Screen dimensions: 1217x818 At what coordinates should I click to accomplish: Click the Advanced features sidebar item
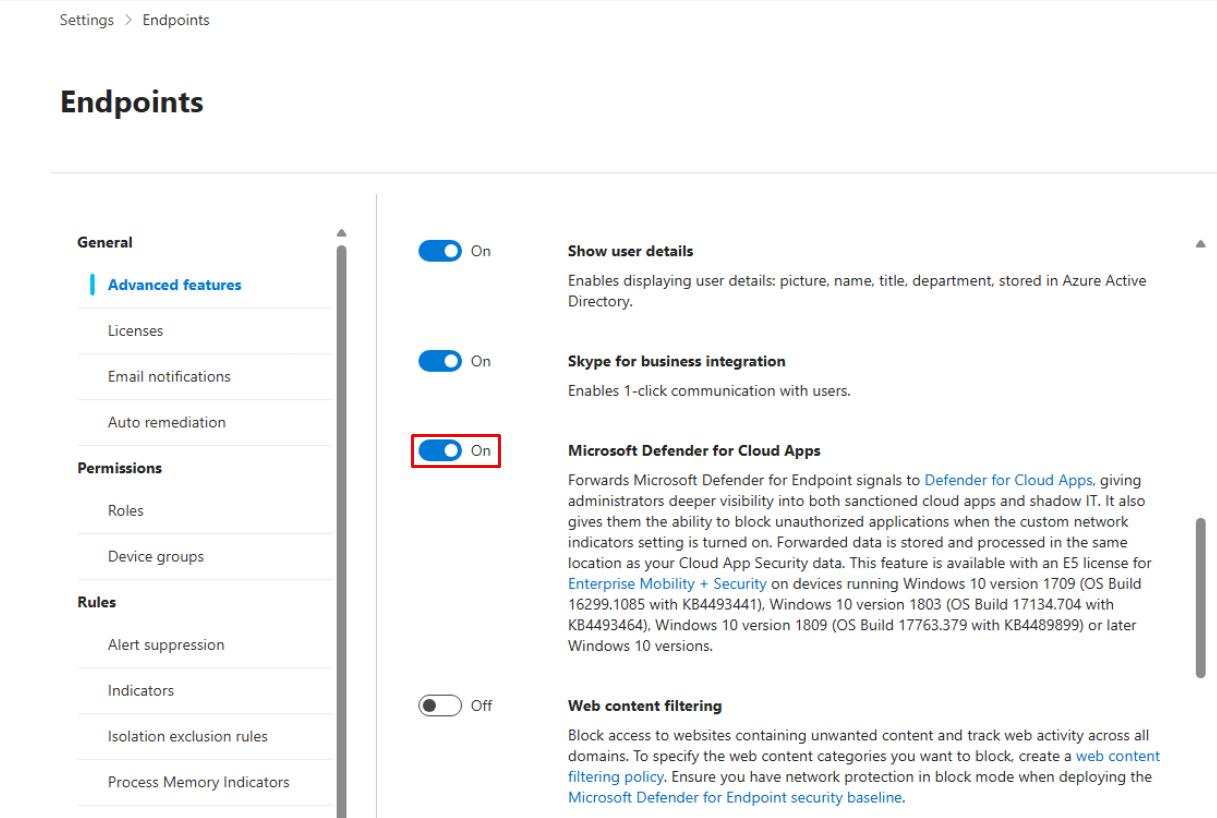(174, 285)
